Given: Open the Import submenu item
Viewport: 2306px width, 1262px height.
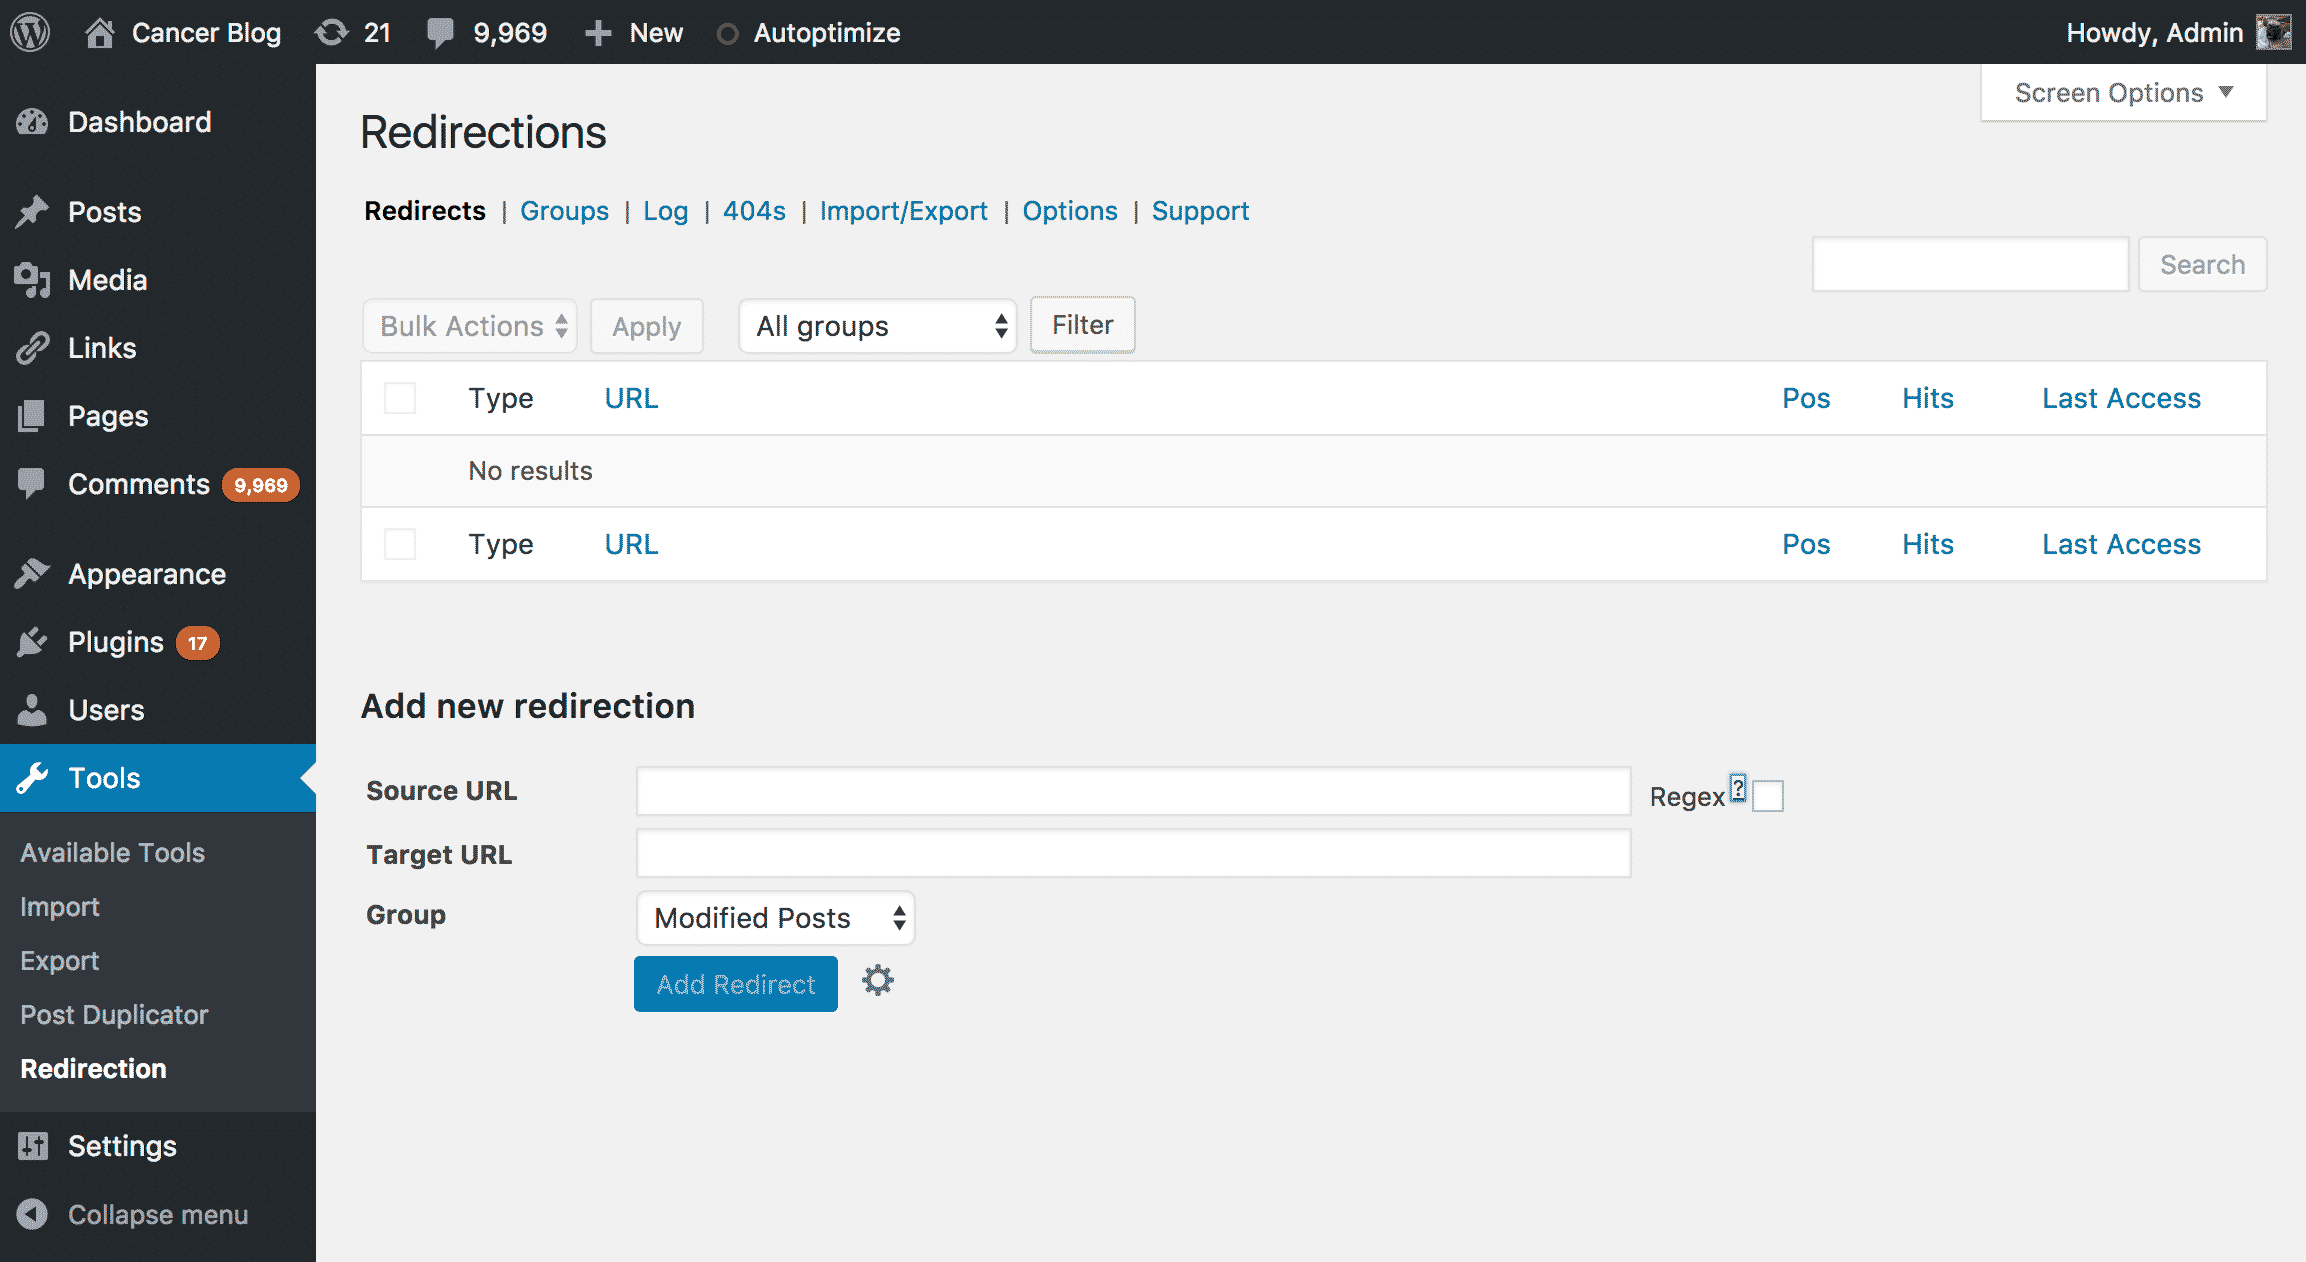Looking at the screenshot, I should point(60,907).
